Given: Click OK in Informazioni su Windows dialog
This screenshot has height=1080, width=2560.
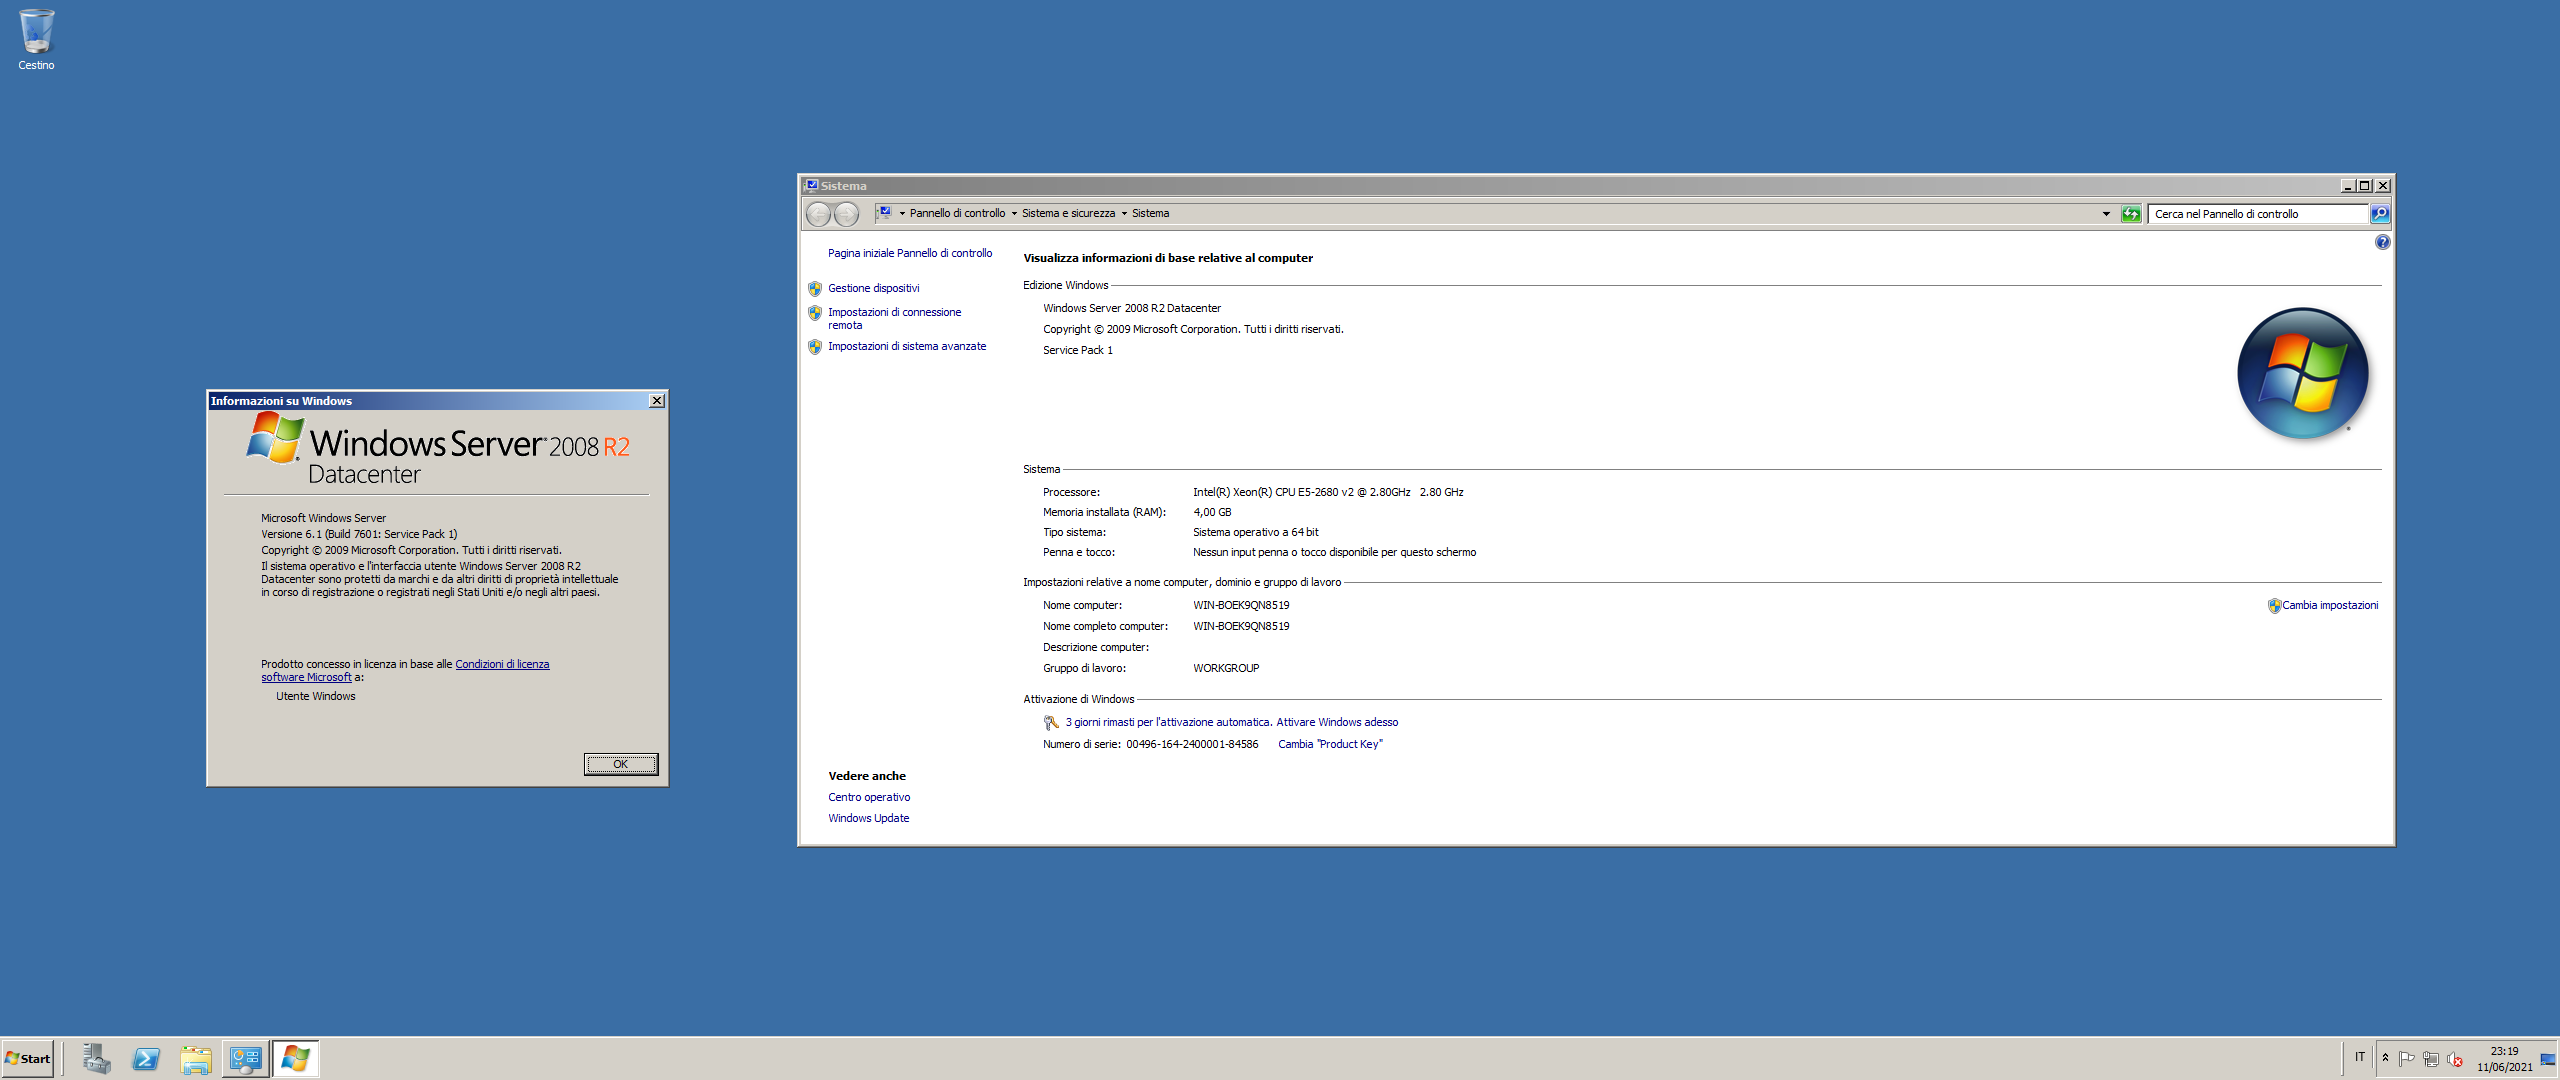Looking at the screenshot, I should [621, 764].
